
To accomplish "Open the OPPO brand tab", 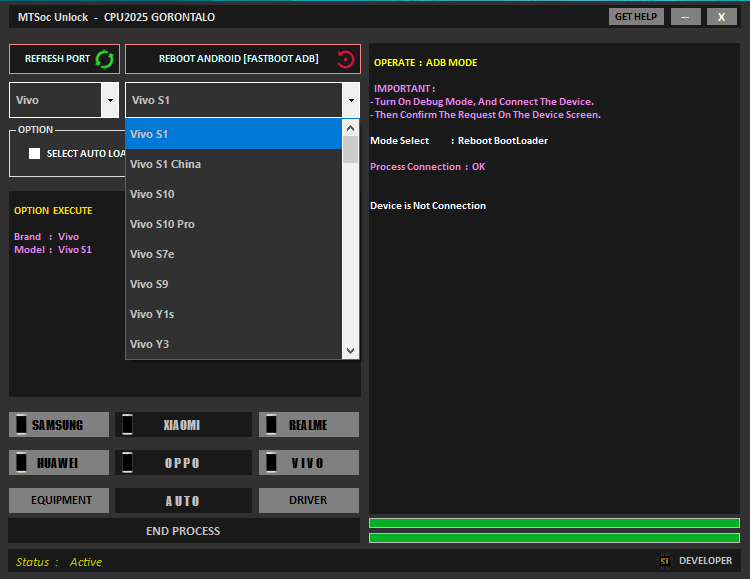I will [183, 462].
